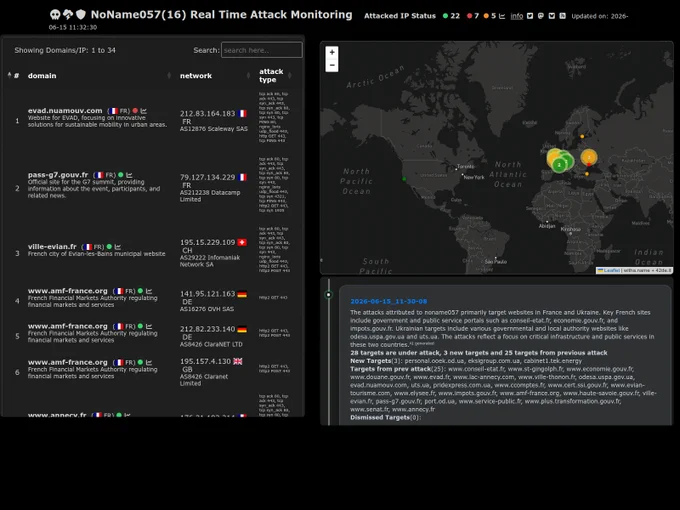Click the network column header label
680x510 pixels.
pos(196,76)
